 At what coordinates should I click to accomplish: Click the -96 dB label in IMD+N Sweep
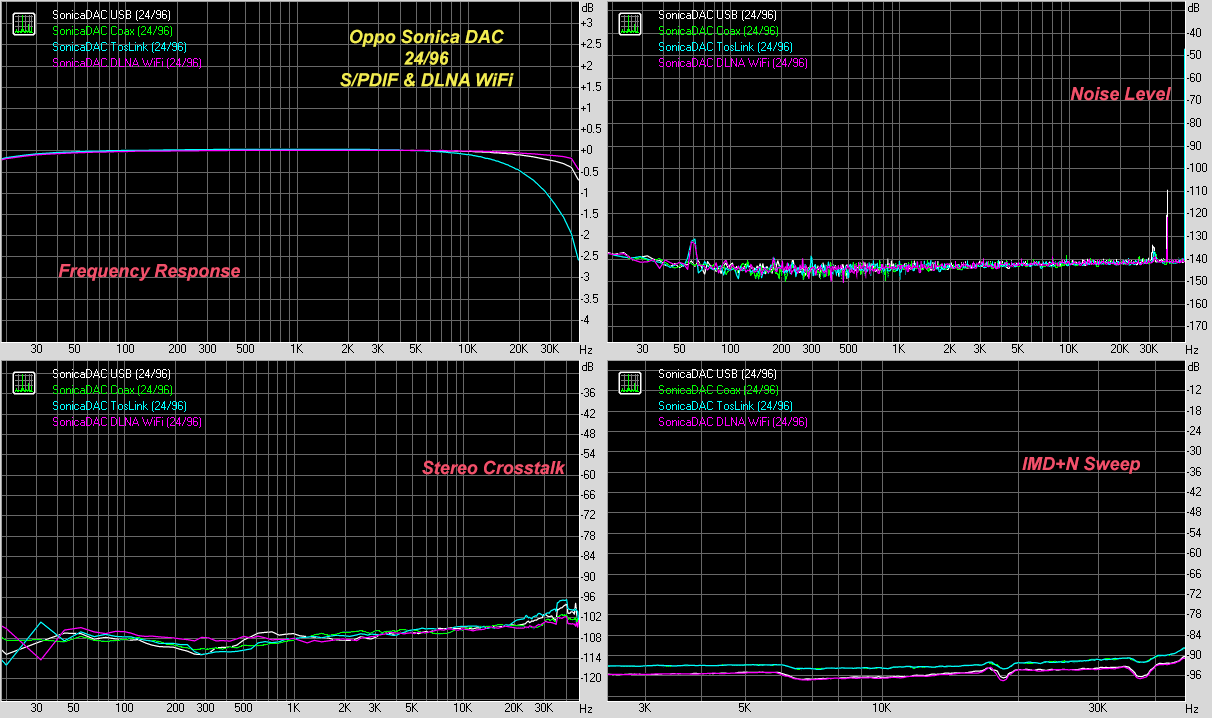1192,675
